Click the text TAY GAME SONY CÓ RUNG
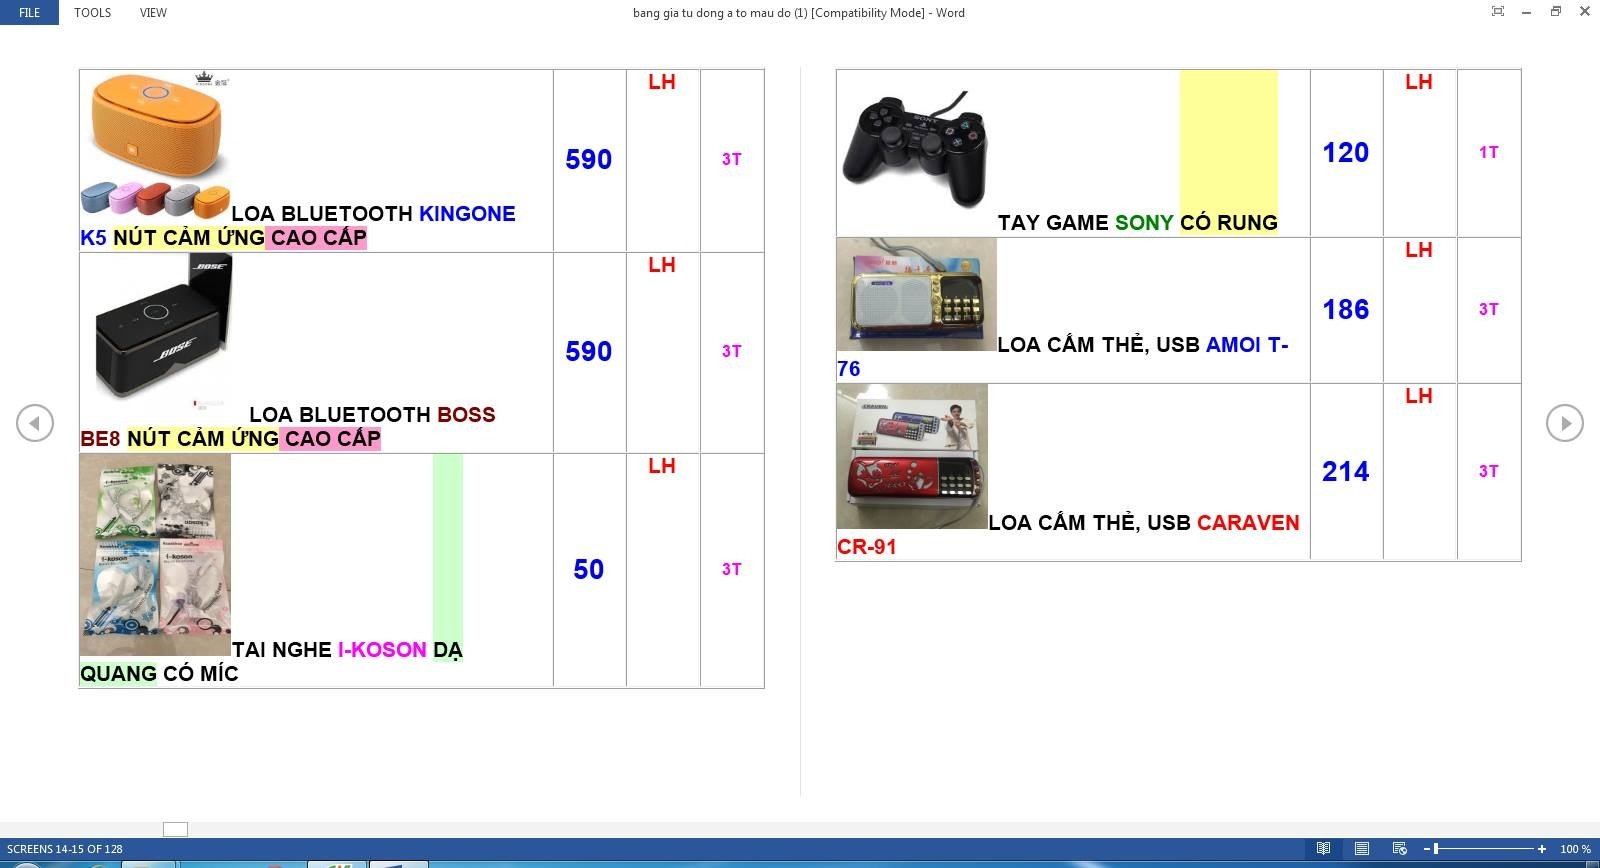The width and height of the screenshot is (1600, 868). coord(1138,222)
